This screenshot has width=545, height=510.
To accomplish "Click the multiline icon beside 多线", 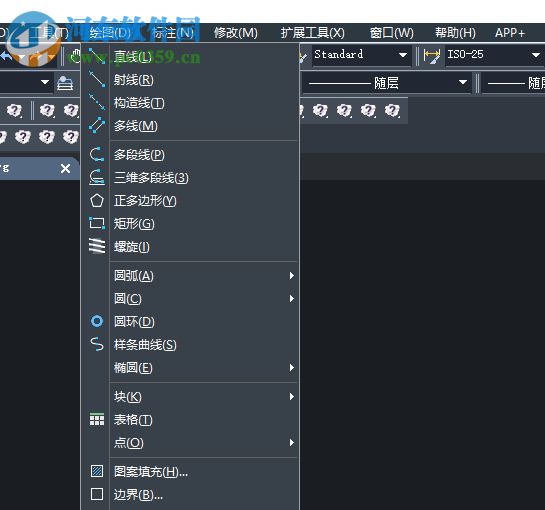I will point(97,125).
